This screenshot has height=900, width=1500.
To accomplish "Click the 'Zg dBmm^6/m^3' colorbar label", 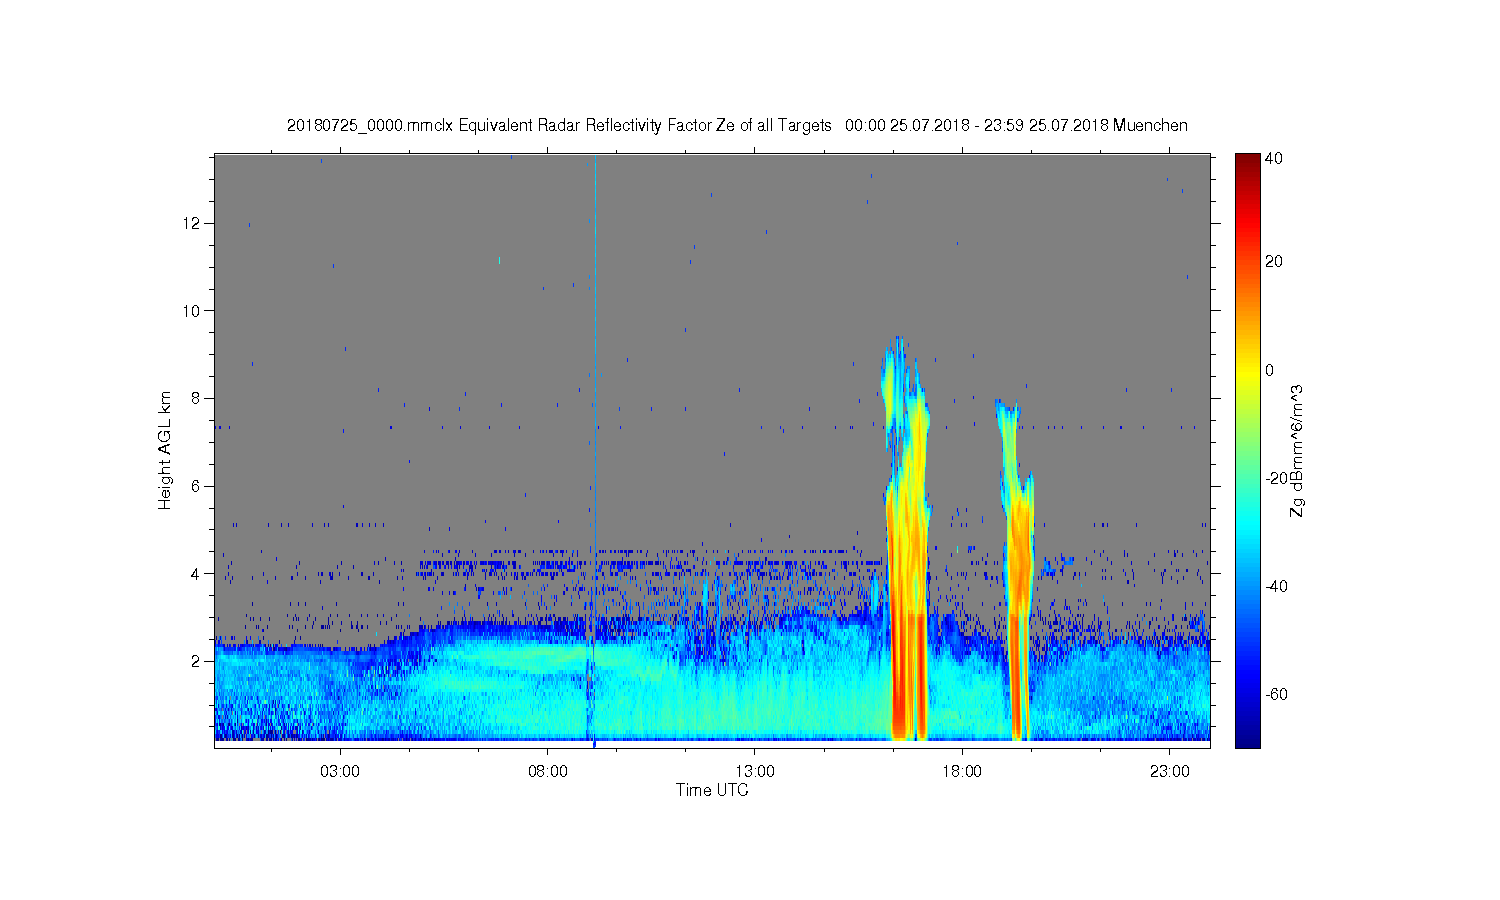I will coord(1297,450).
